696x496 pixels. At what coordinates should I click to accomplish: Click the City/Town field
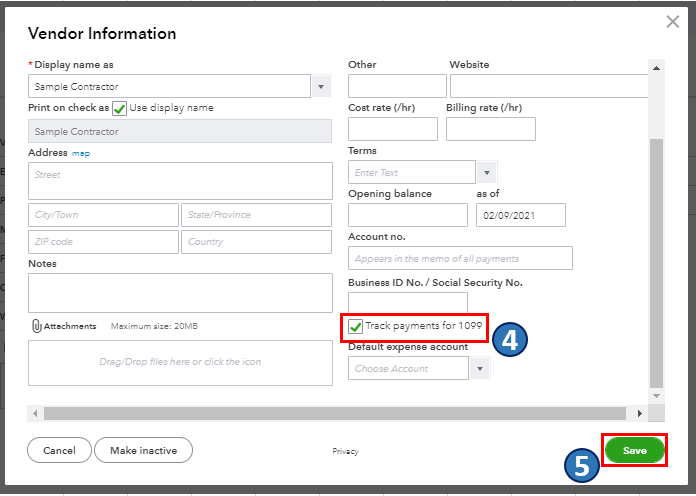tap(103, 215)
